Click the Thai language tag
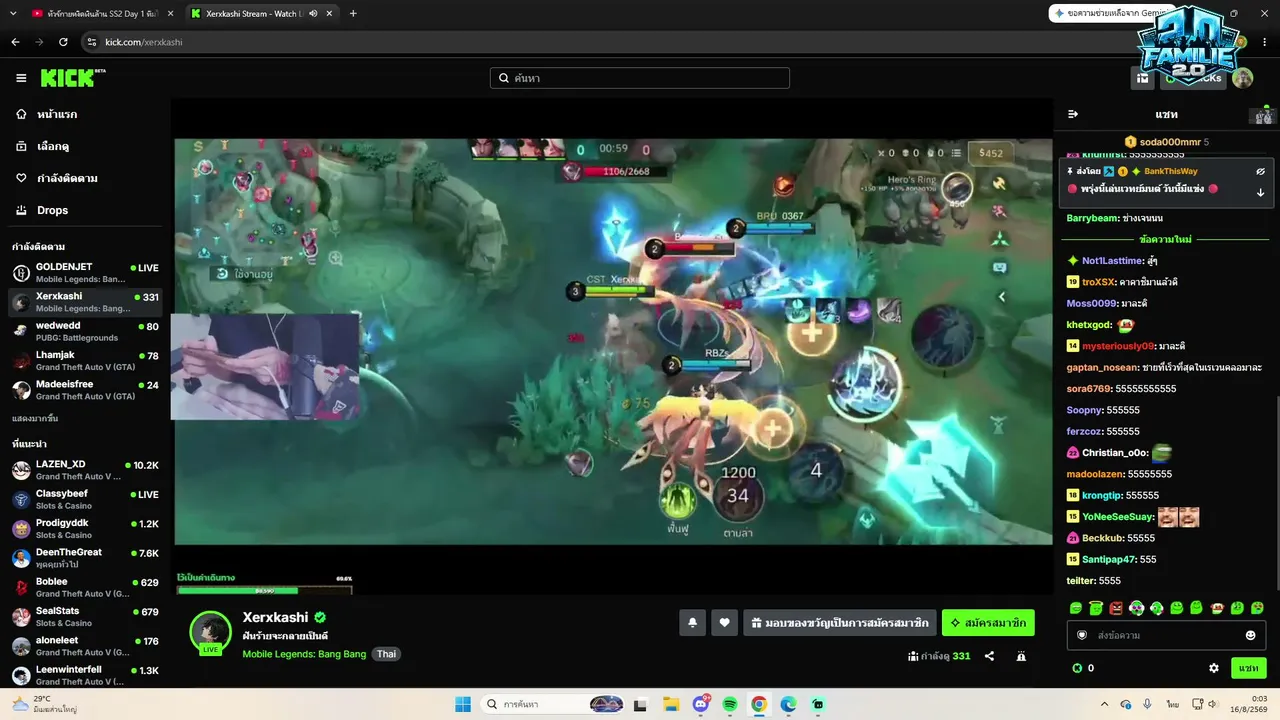The width and height of the screenshot is (1280, 720). click(x=386, y=654)
